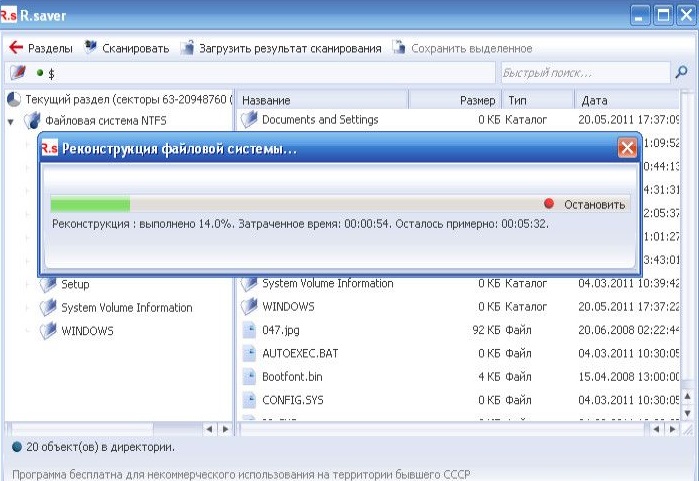Click the magnifier search icon

pos(681,72)
